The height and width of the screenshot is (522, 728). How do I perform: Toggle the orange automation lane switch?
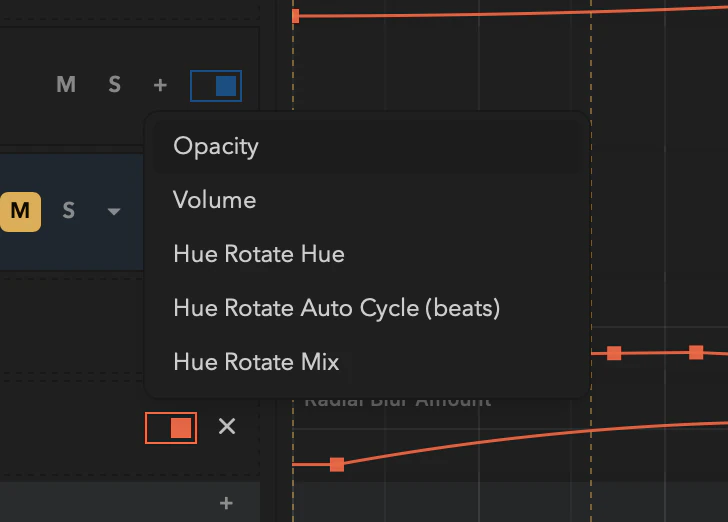point(171,428)
